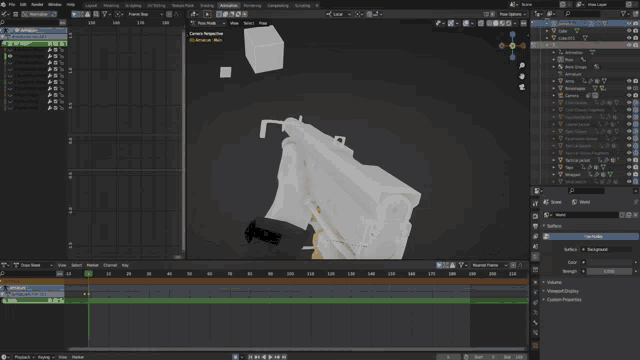The width and height of the screenshot is (640, 360).
Task: Toggle visibility of Arms in outliner
Action: (x=629, y=81)
